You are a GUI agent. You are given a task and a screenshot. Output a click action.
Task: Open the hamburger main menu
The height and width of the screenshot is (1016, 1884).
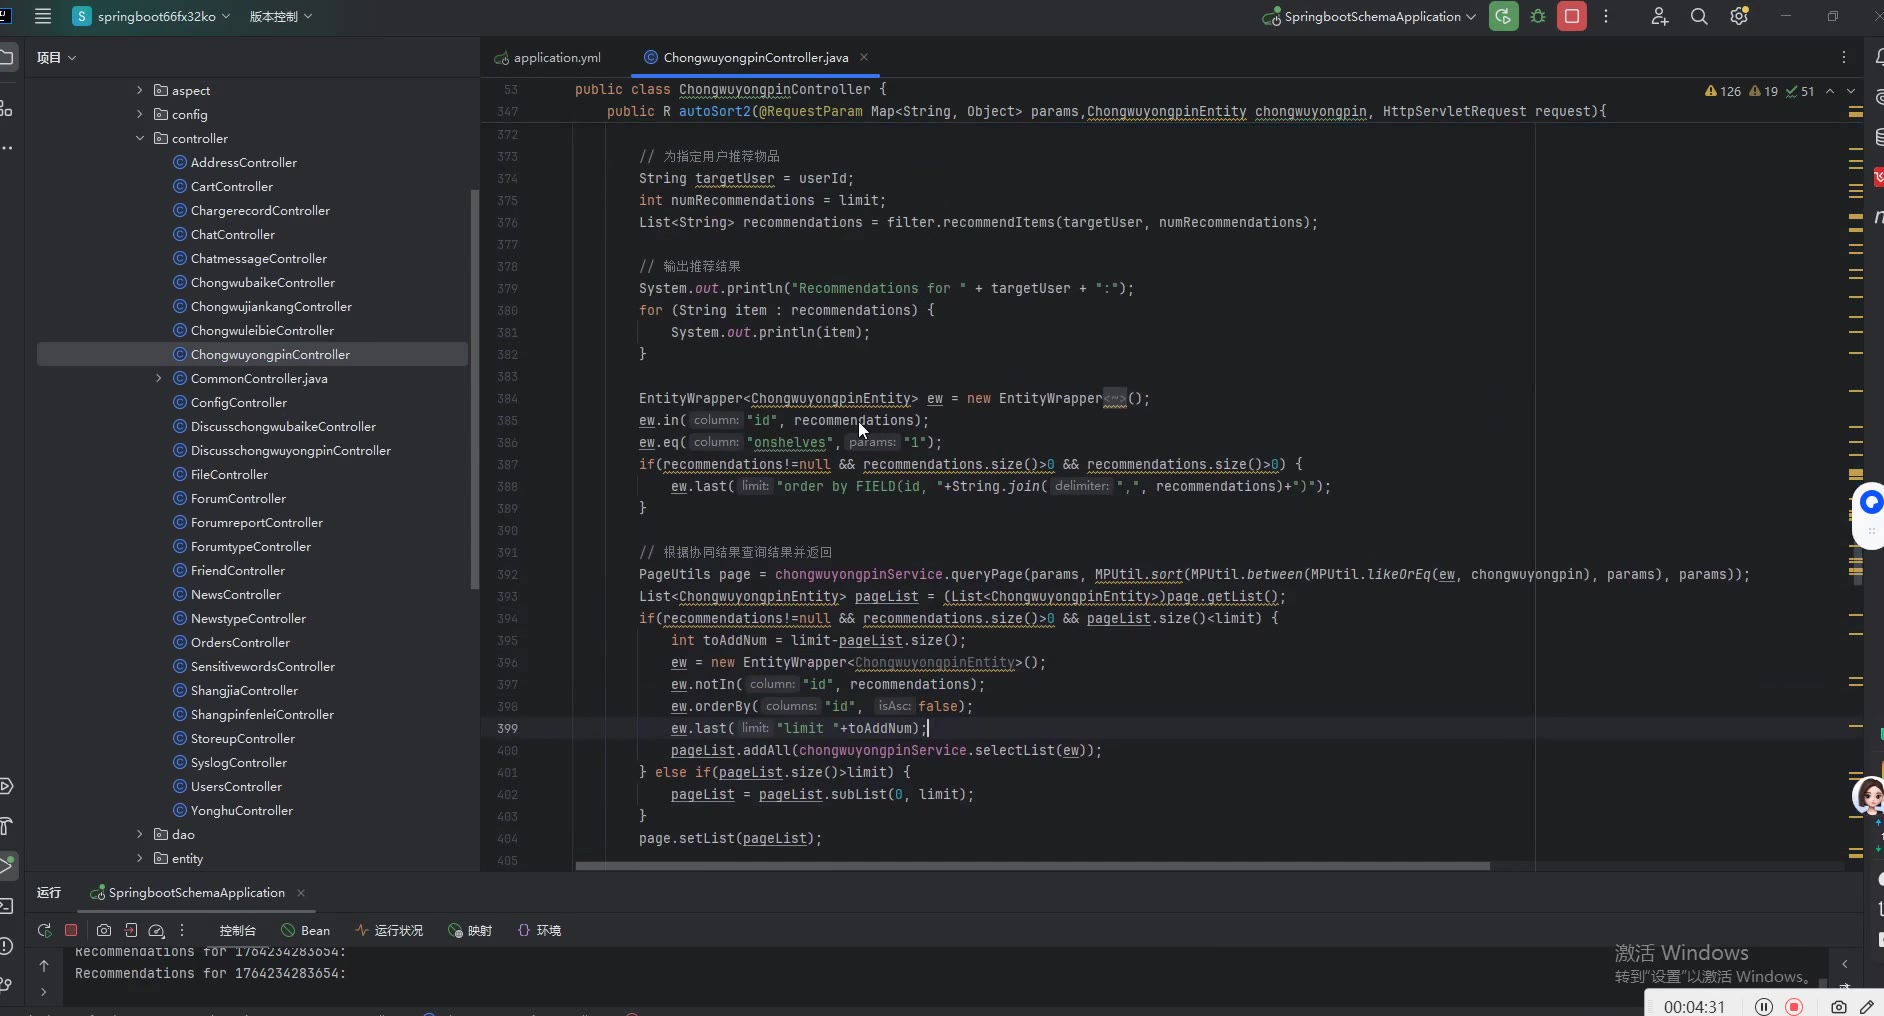click(43, 16)
